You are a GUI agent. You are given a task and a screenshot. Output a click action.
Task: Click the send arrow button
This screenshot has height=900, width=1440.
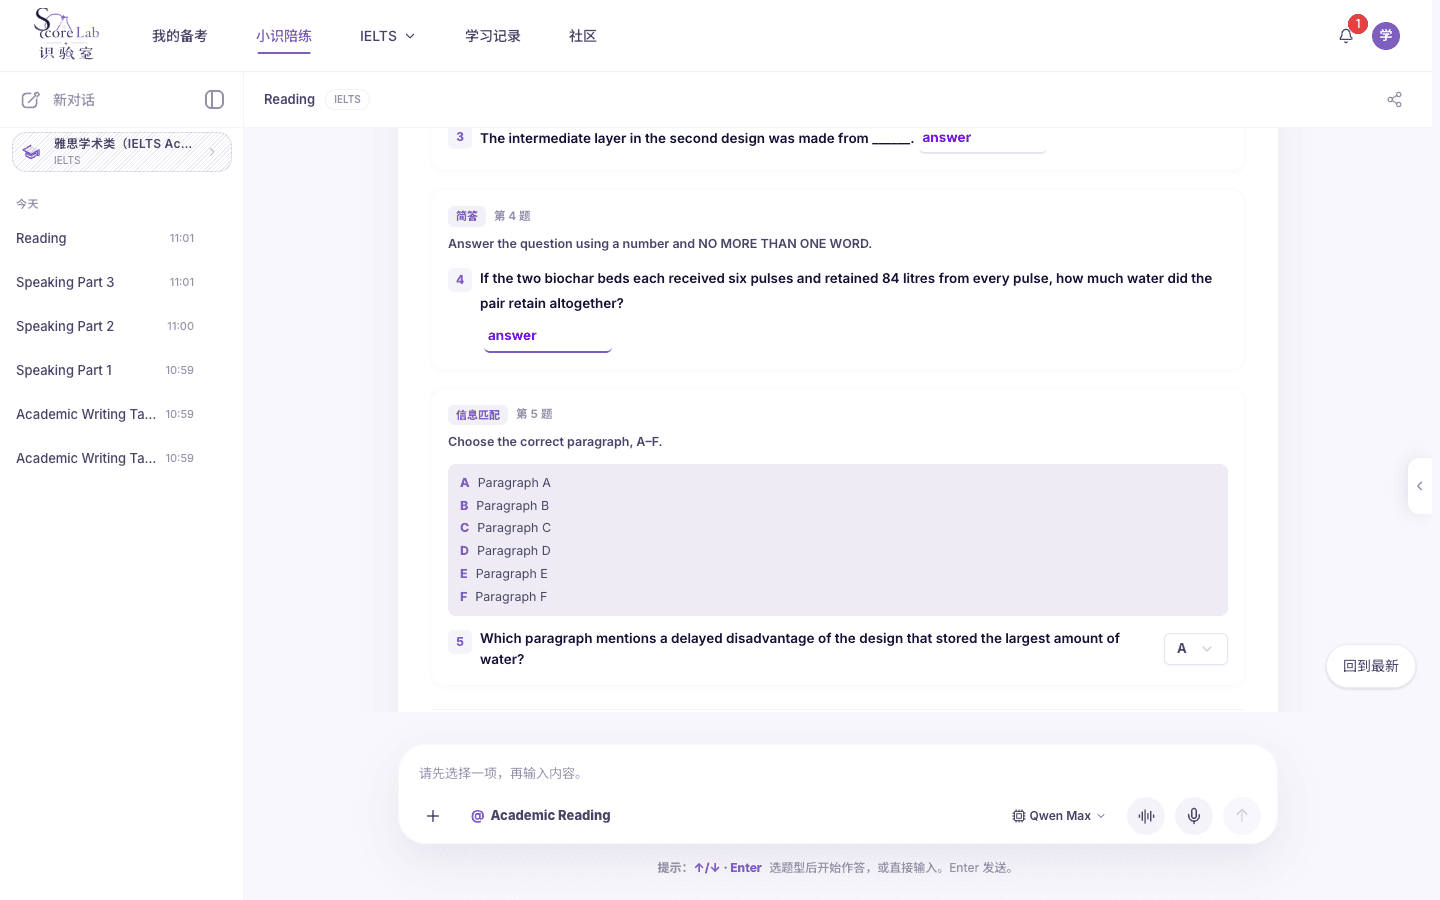1242,816
